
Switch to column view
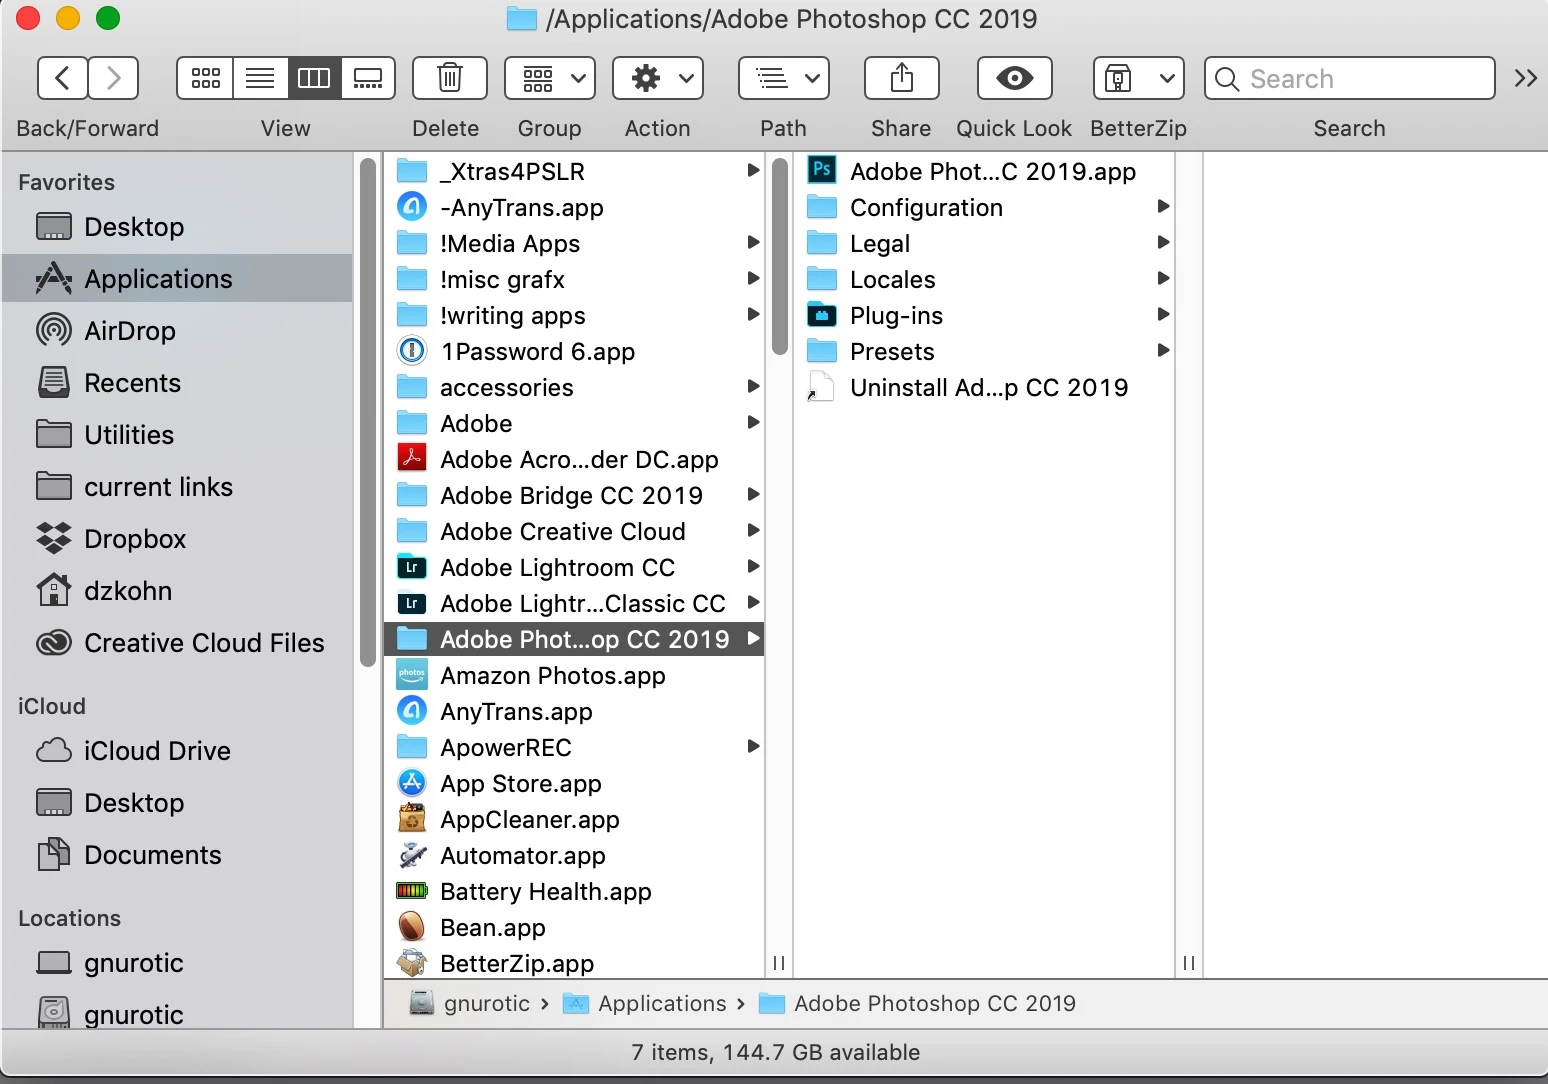314,78
